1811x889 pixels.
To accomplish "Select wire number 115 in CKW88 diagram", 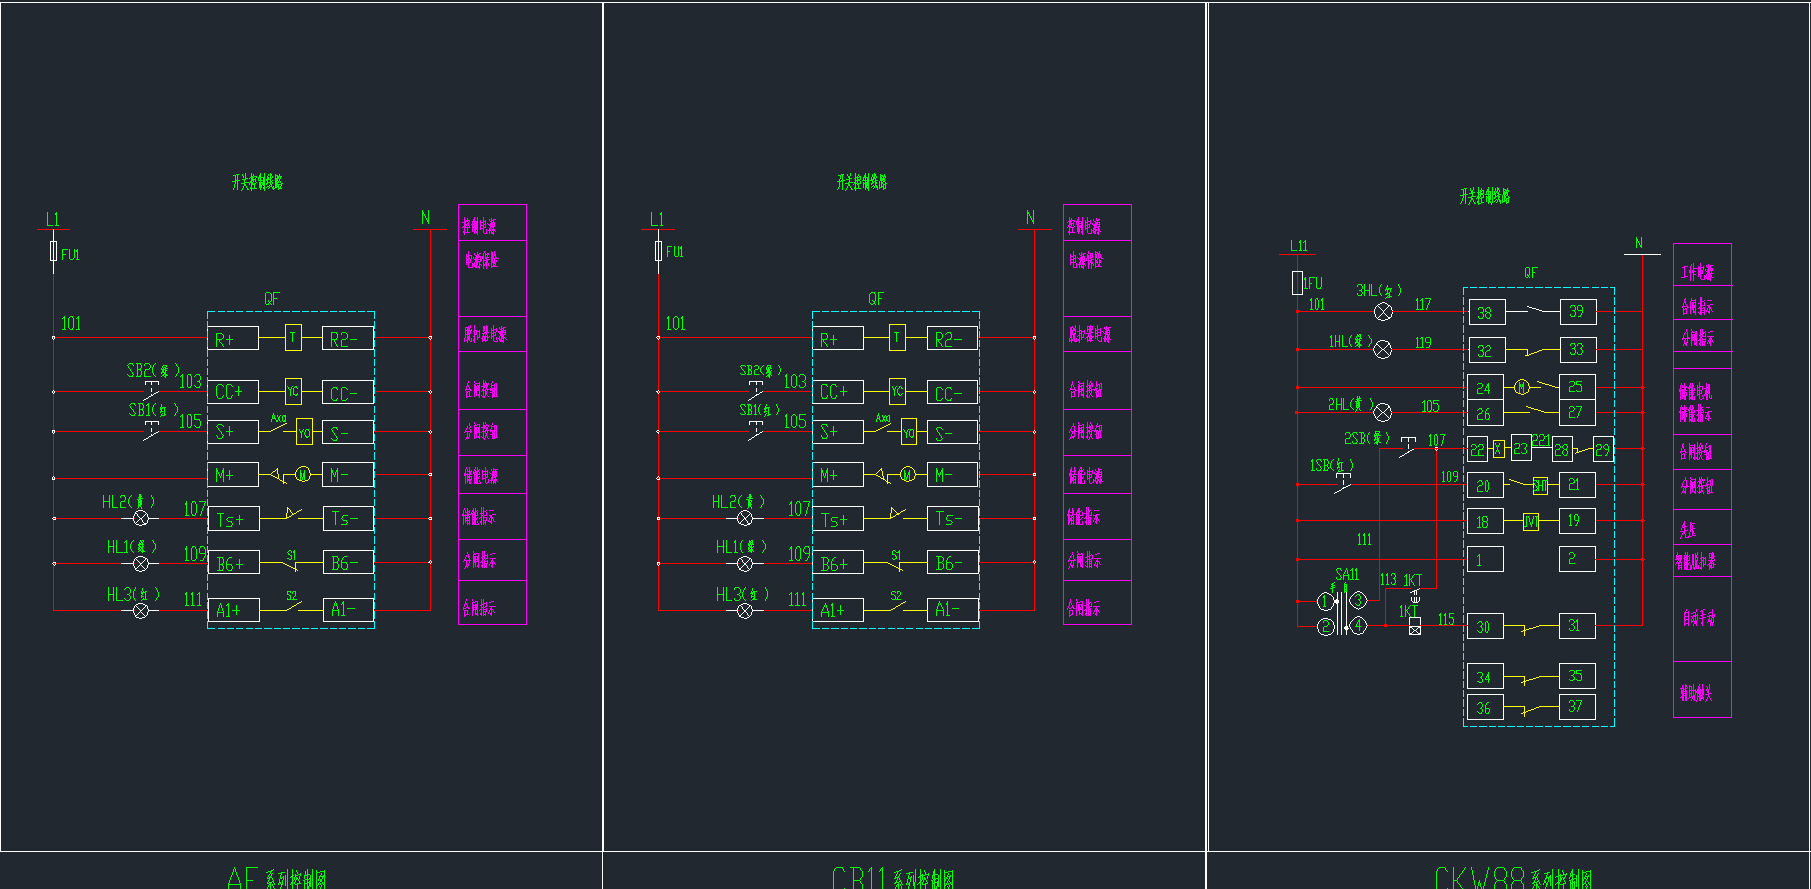I will coord(1446,619).
